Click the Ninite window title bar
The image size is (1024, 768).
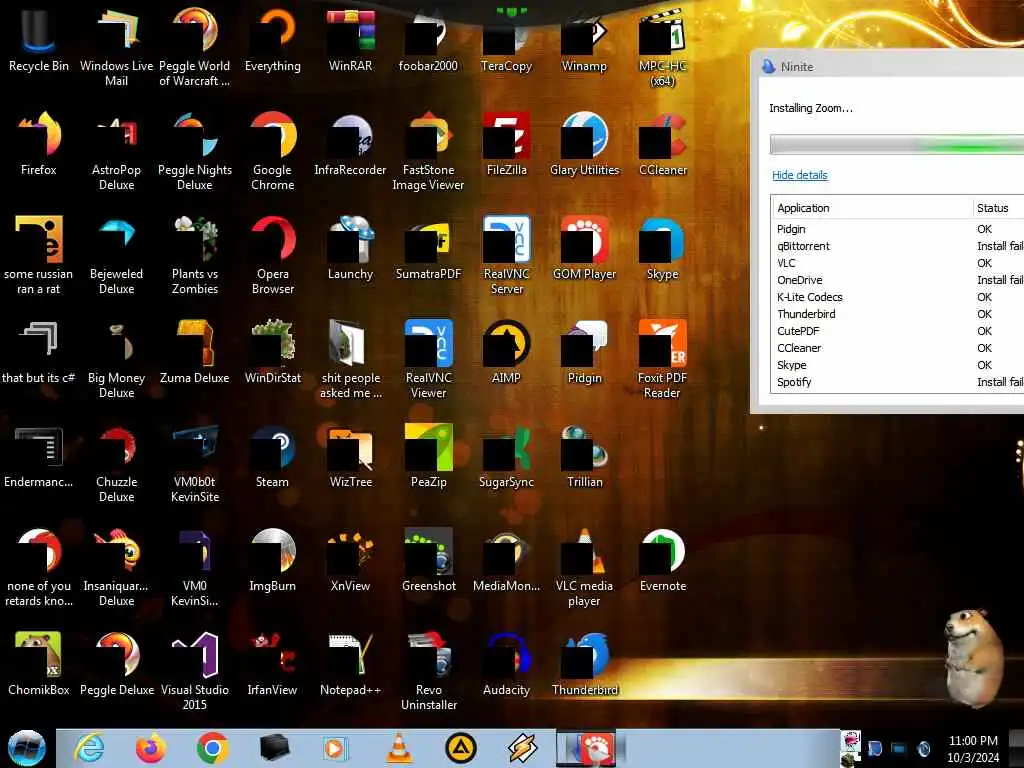tap(888, 66)
